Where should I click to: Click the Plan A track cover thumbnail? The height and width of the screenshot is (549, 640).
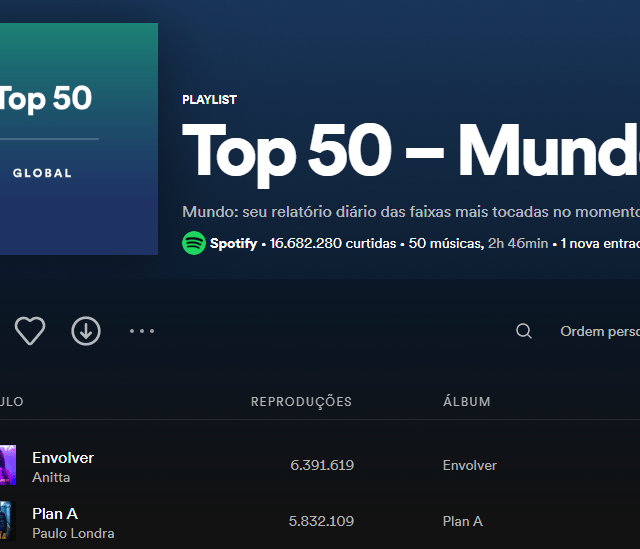coord(8,521)
